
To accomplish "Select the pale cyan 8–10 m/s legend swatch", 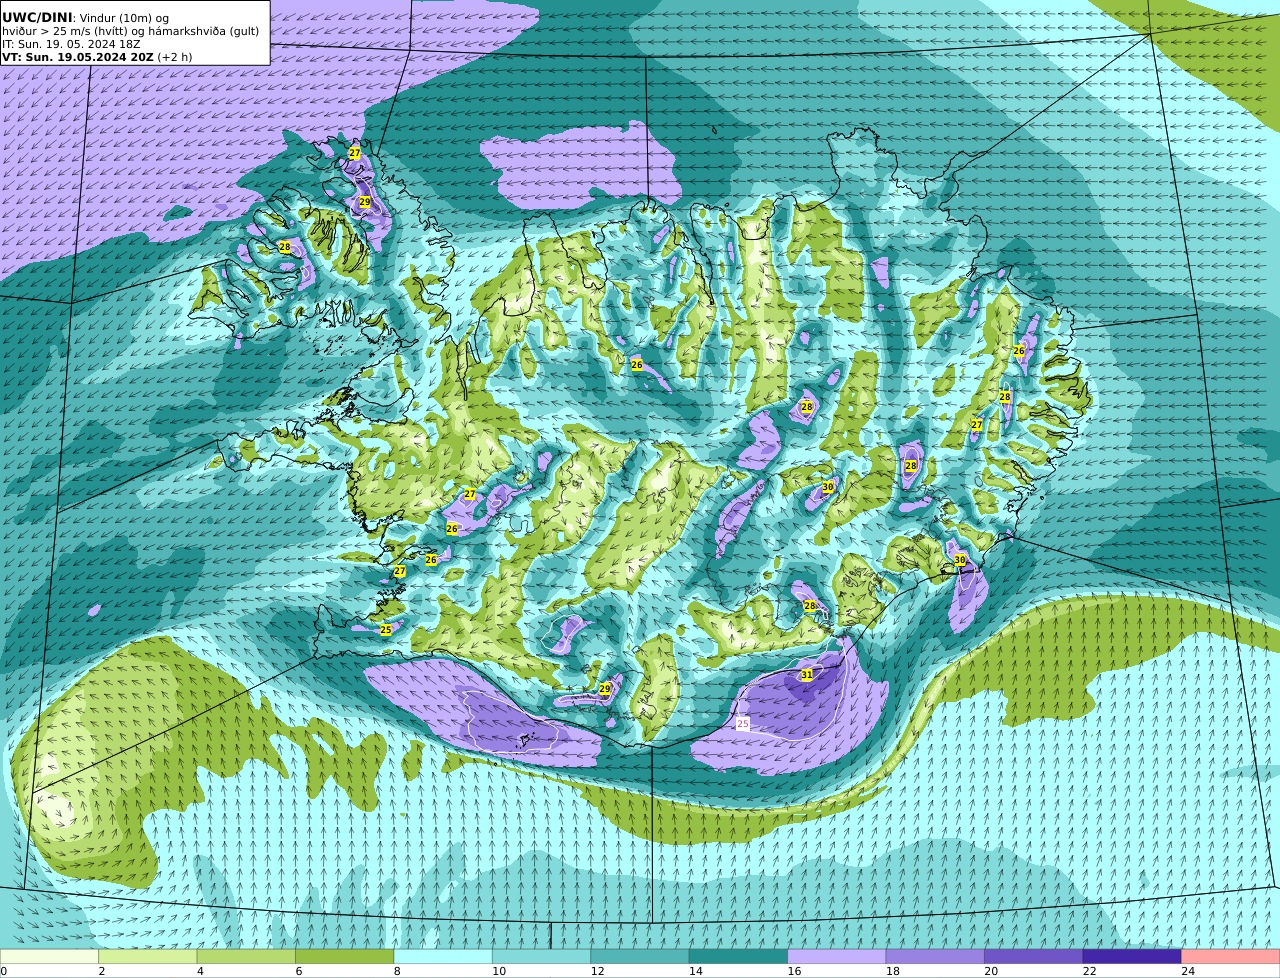I will coord(443,957).
